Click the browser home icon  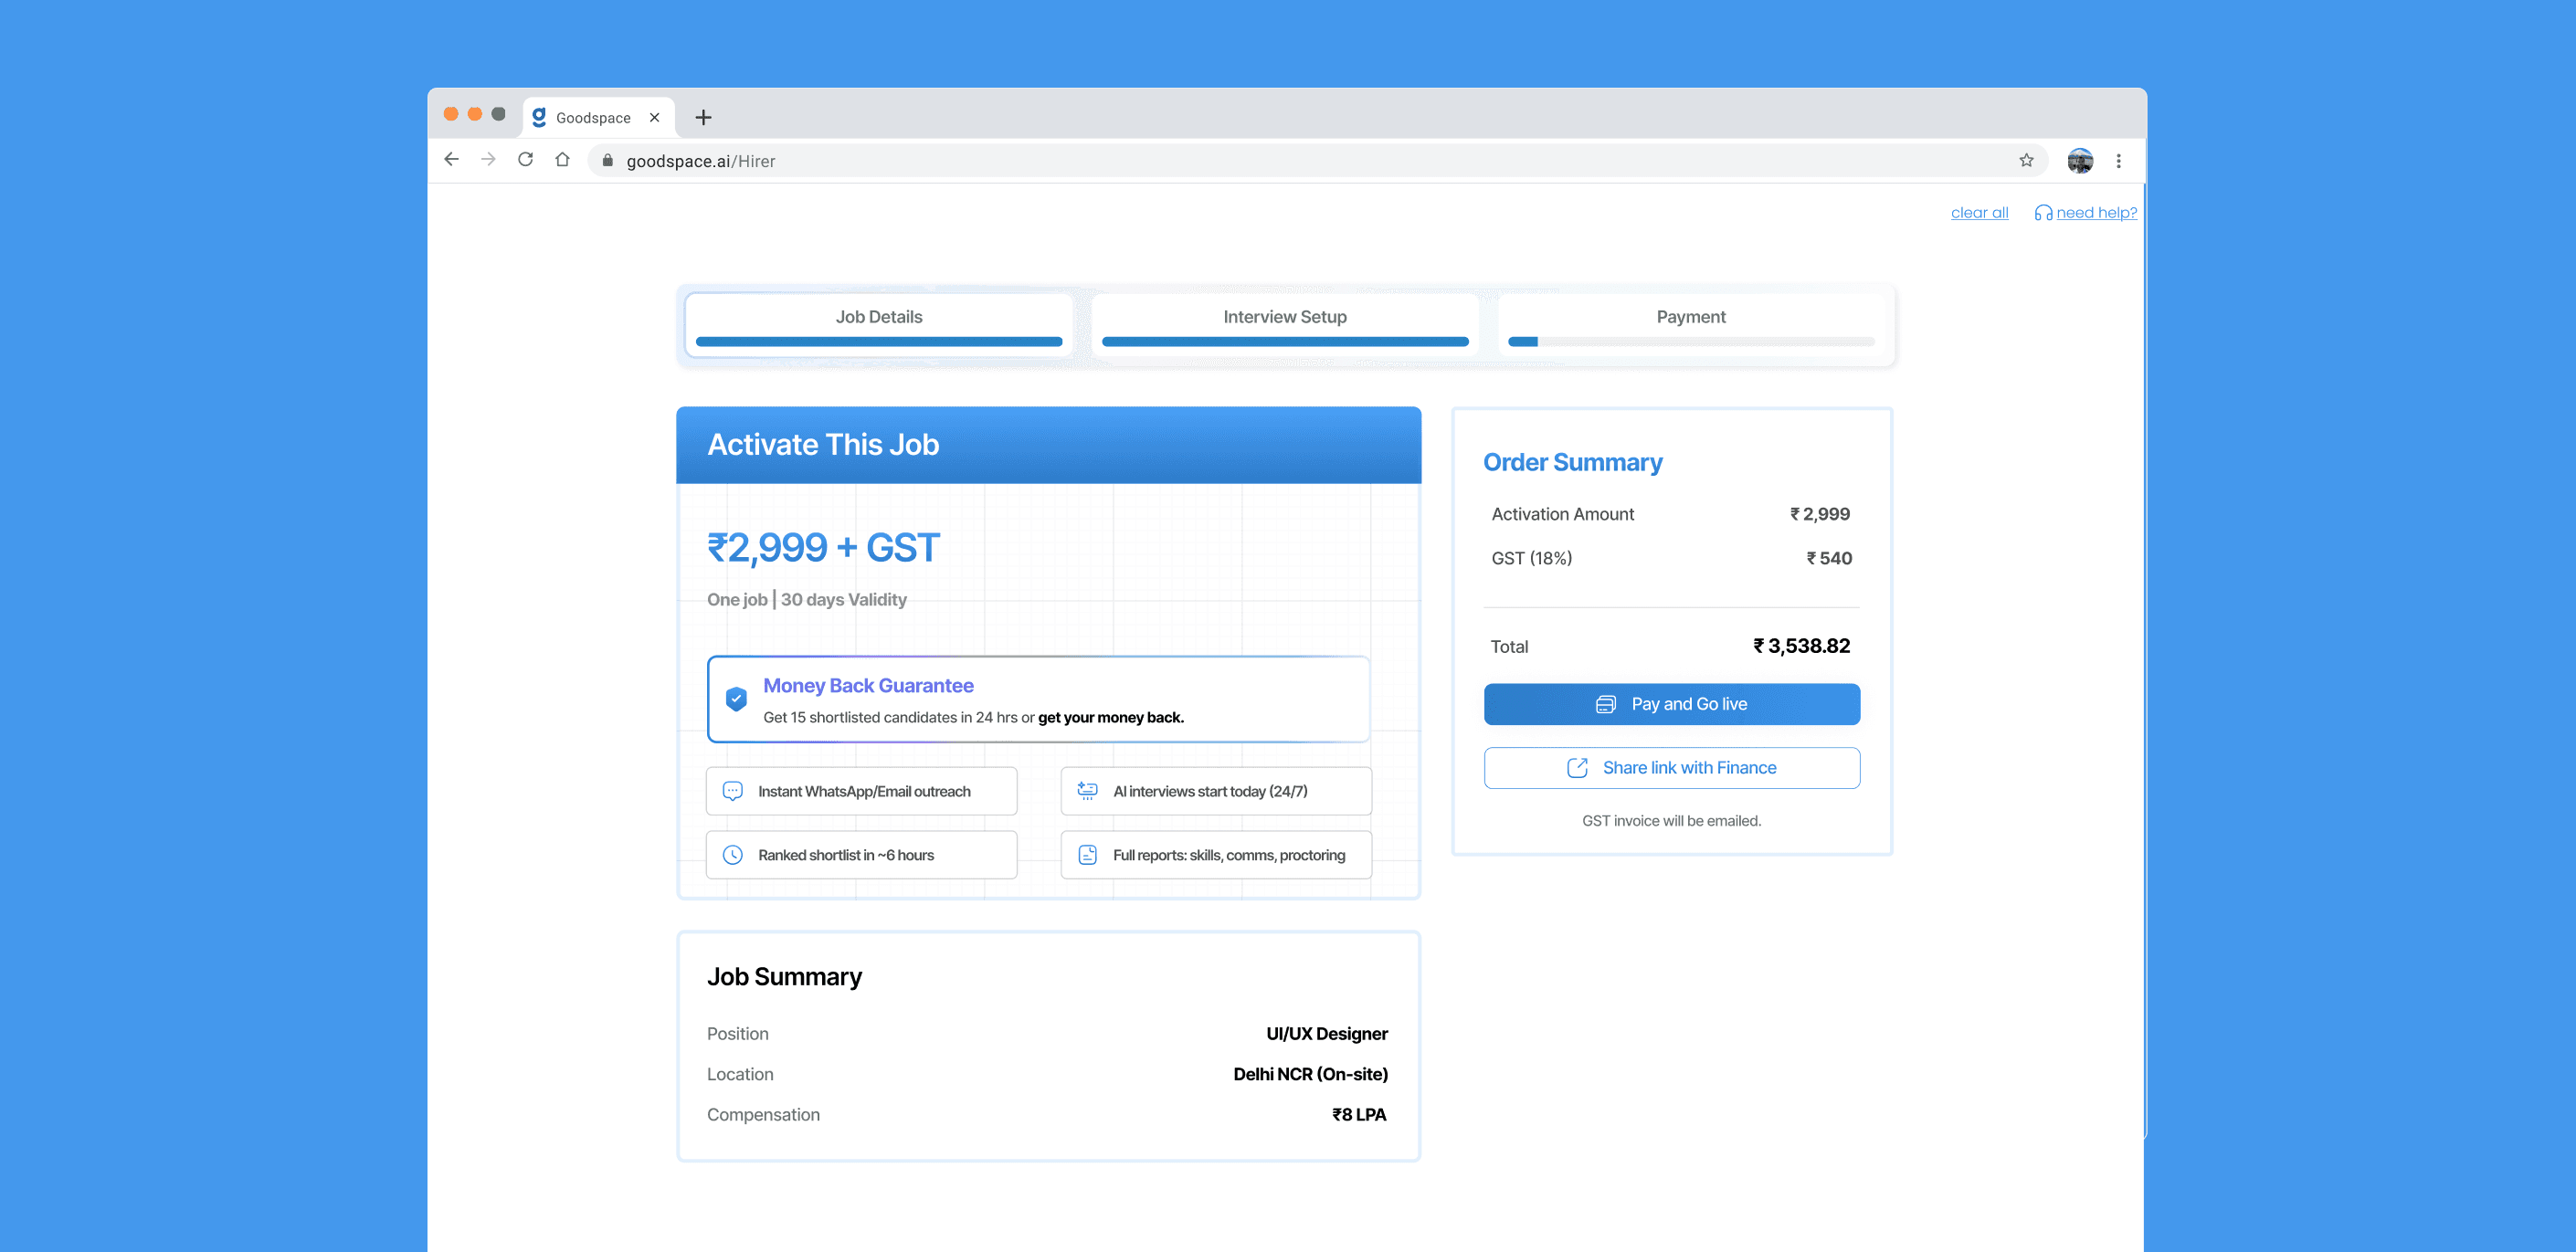point(562,160)
